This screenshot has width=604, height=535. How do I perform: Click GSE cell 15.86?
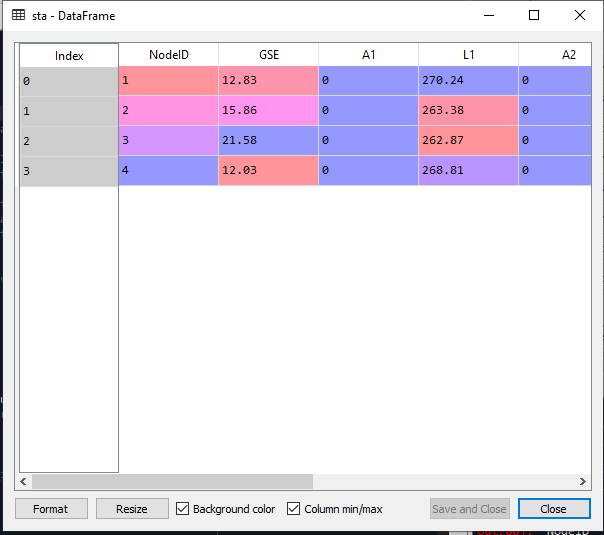[268, 111]
